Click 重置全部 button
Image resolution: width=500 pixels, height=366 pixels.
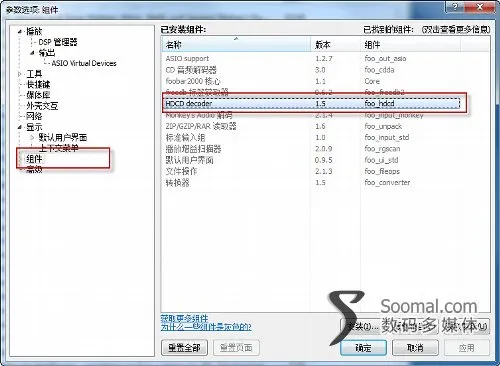pyautogui.click(x=184, y=348)
